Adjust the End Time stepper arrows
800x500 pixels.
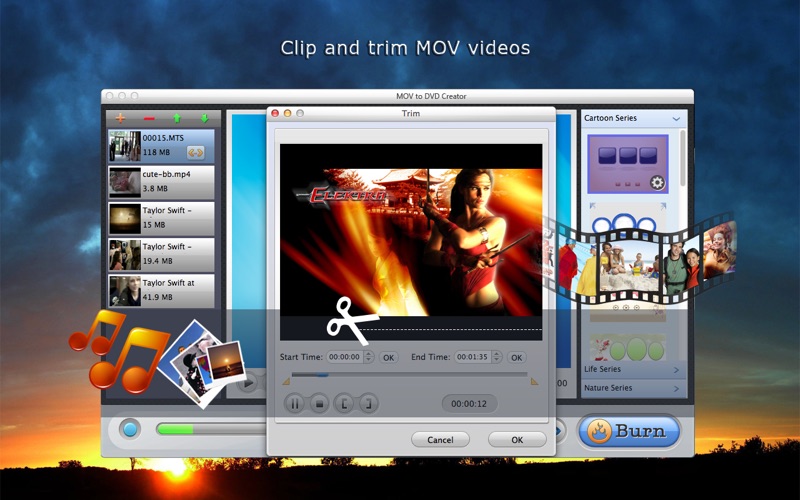pyautogui.click(x=497, y=357)
